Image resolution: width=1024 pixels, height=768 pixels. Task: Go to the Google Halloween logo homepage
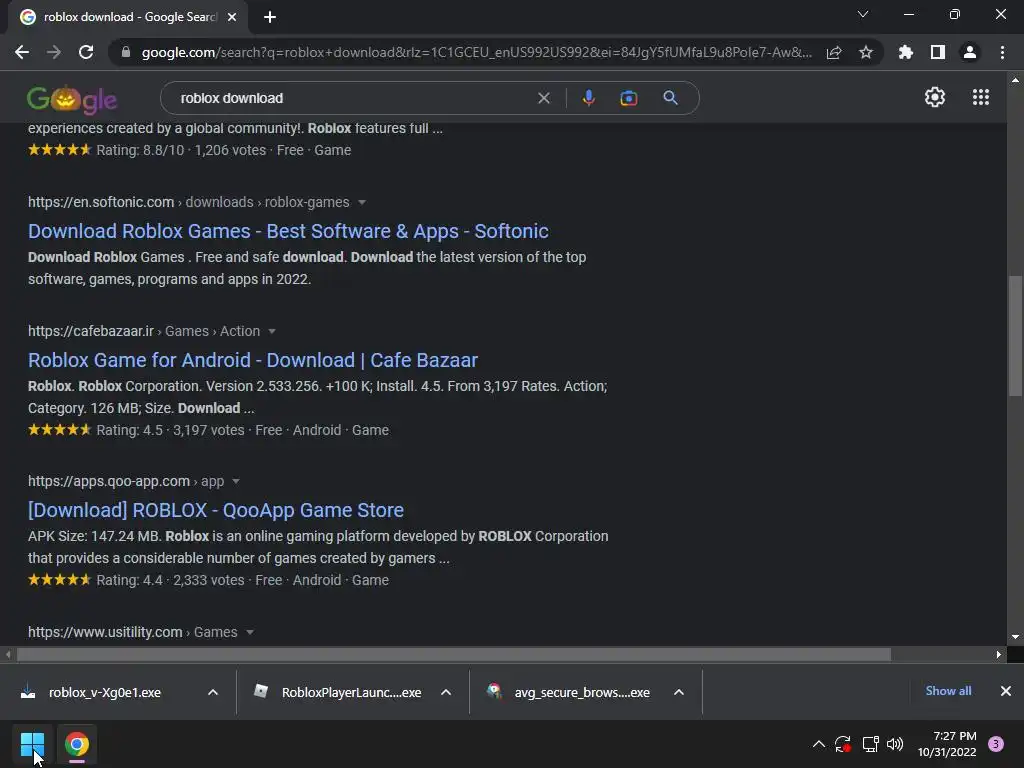(72, 99)
